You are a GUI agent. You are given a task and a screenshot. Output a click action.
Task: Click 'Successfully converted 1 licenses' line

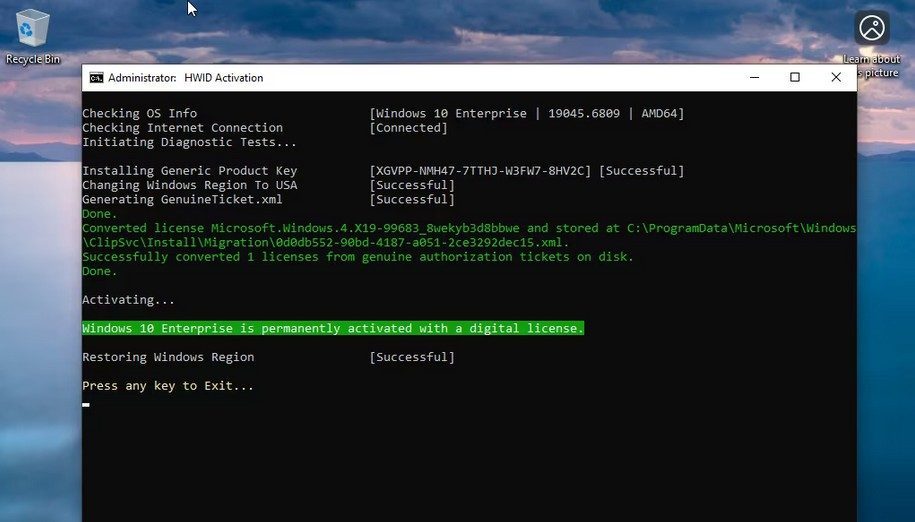[x=358, y=257]
